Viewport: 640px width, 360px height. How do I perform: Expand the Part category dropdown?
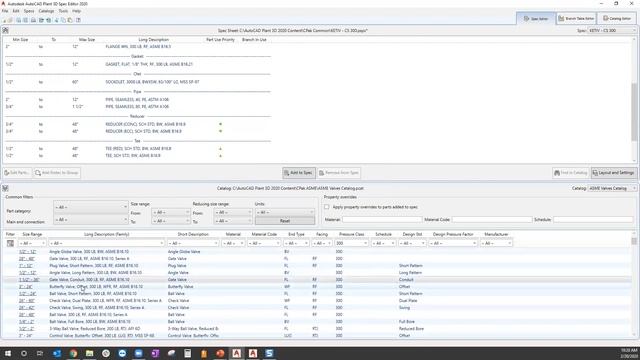click(91, 207)
